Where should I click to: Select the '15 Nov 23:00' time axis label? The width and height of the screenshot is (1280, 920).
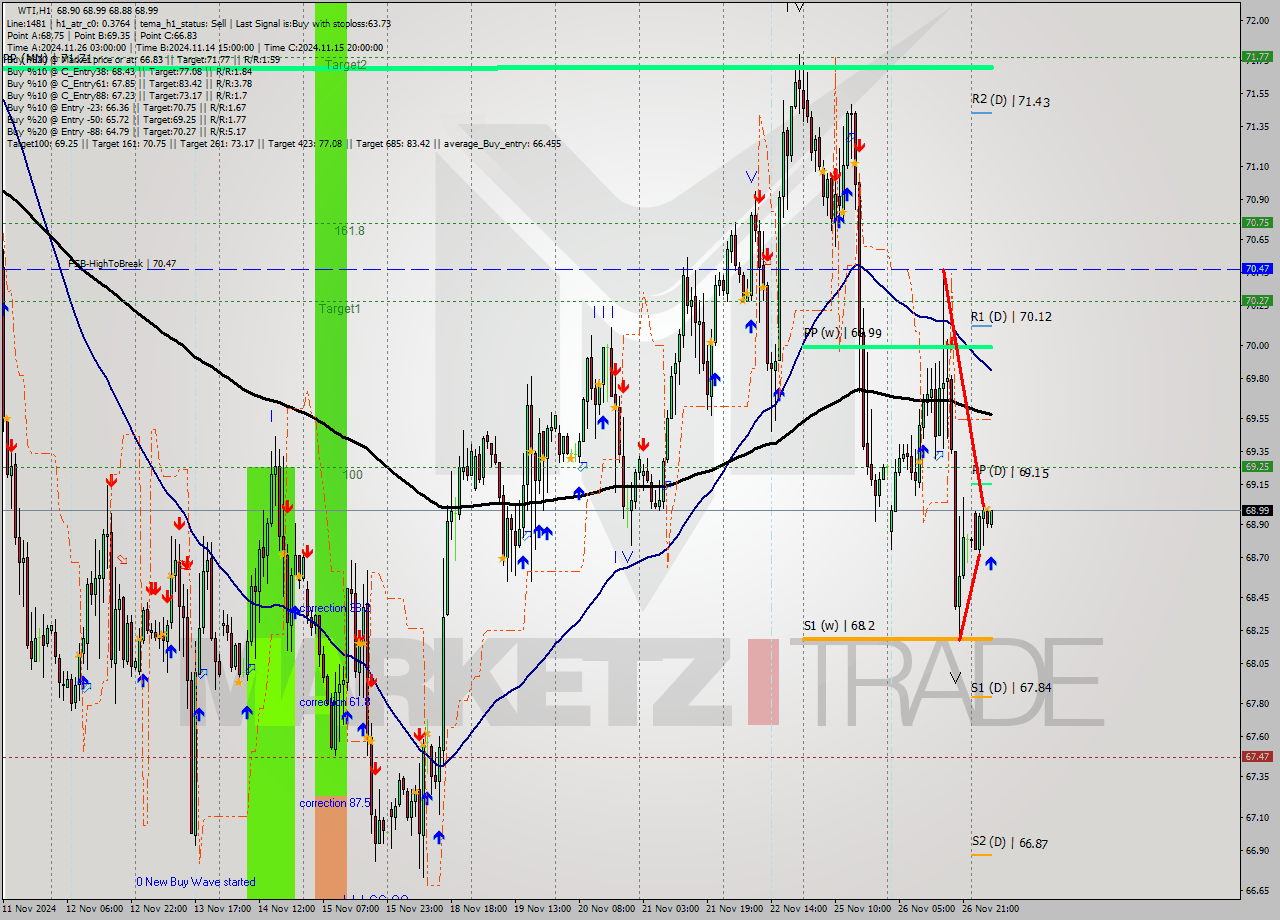coord(415,909)
